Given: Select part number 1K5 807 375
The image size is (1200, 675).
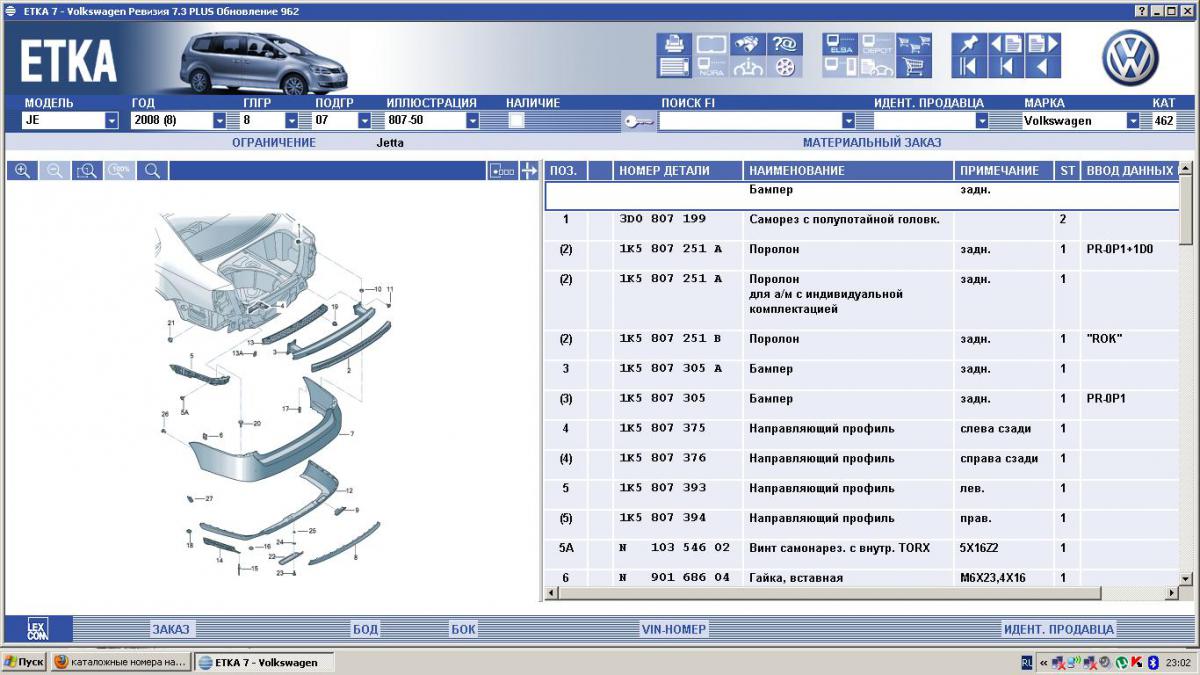Looking at the screenshot, I should (x=662, y=429).
